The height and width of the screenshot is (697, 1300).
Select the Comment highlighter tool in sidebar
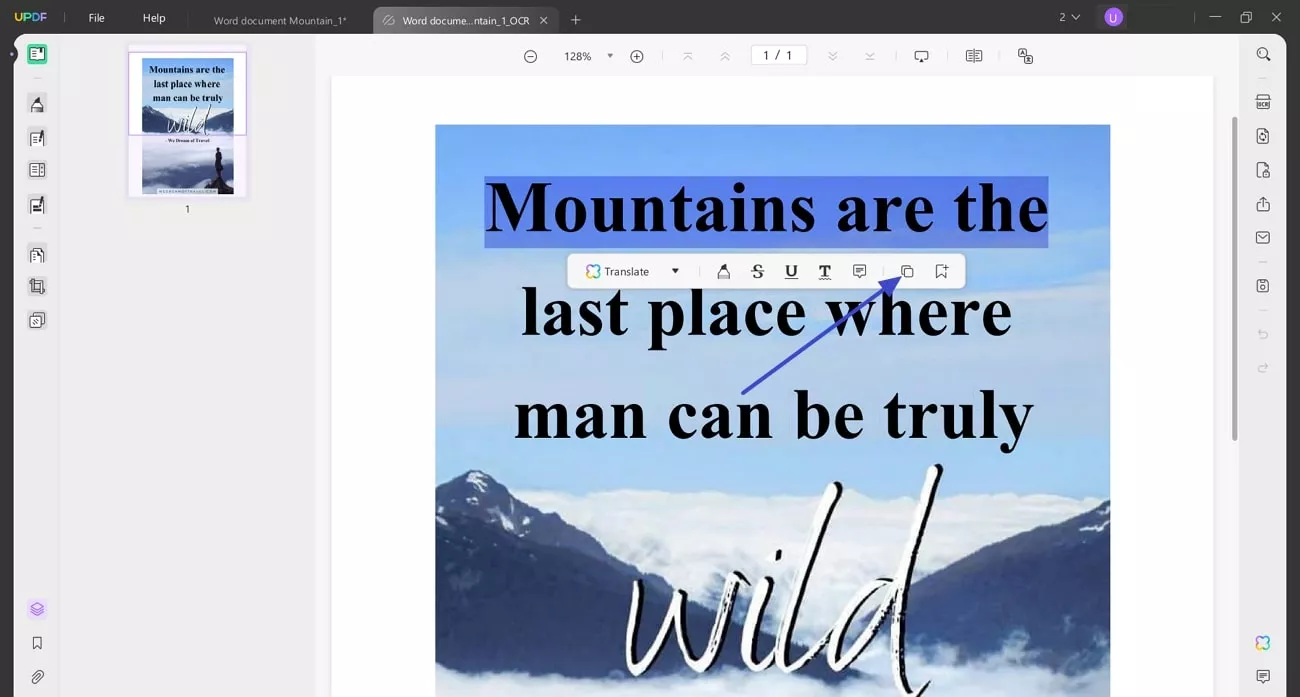click(x=37, y=104)
